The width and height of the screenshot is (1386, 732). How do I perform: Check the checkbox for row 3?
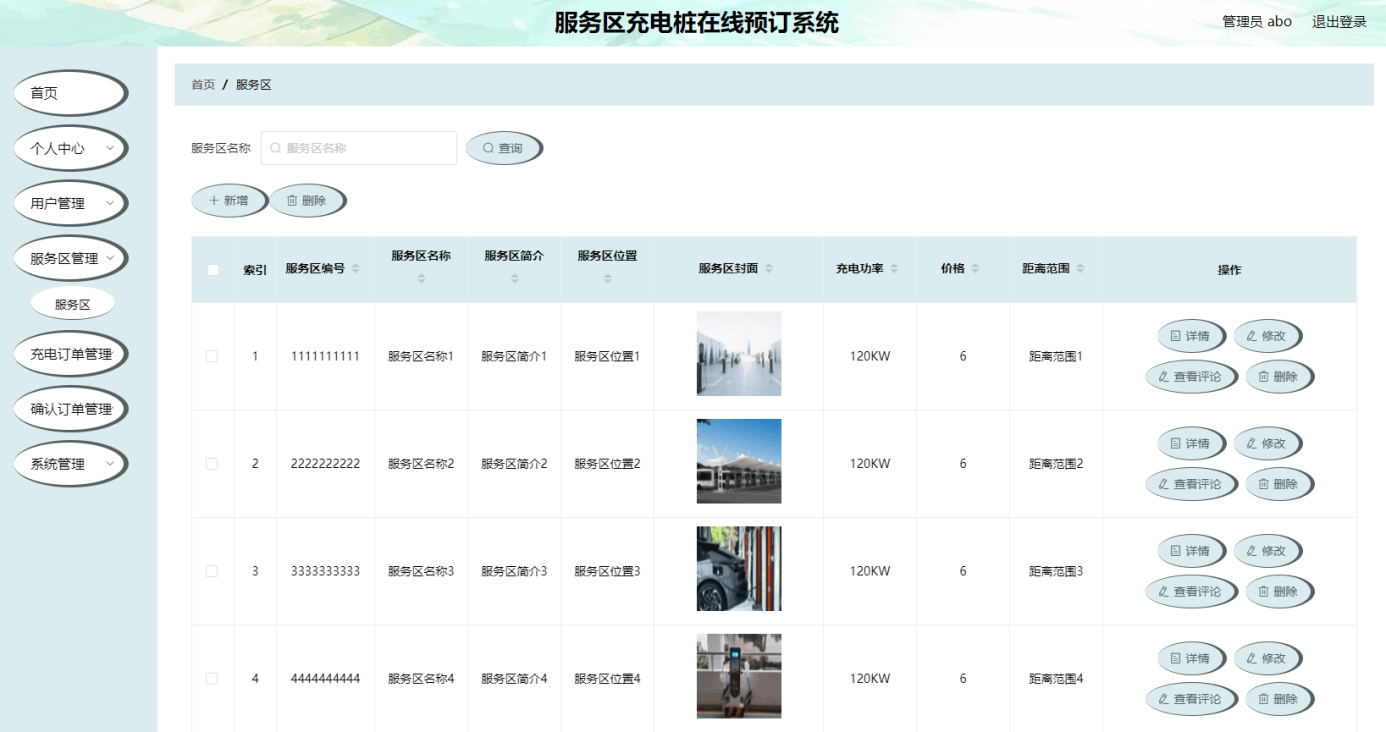(x=211, y=571)
